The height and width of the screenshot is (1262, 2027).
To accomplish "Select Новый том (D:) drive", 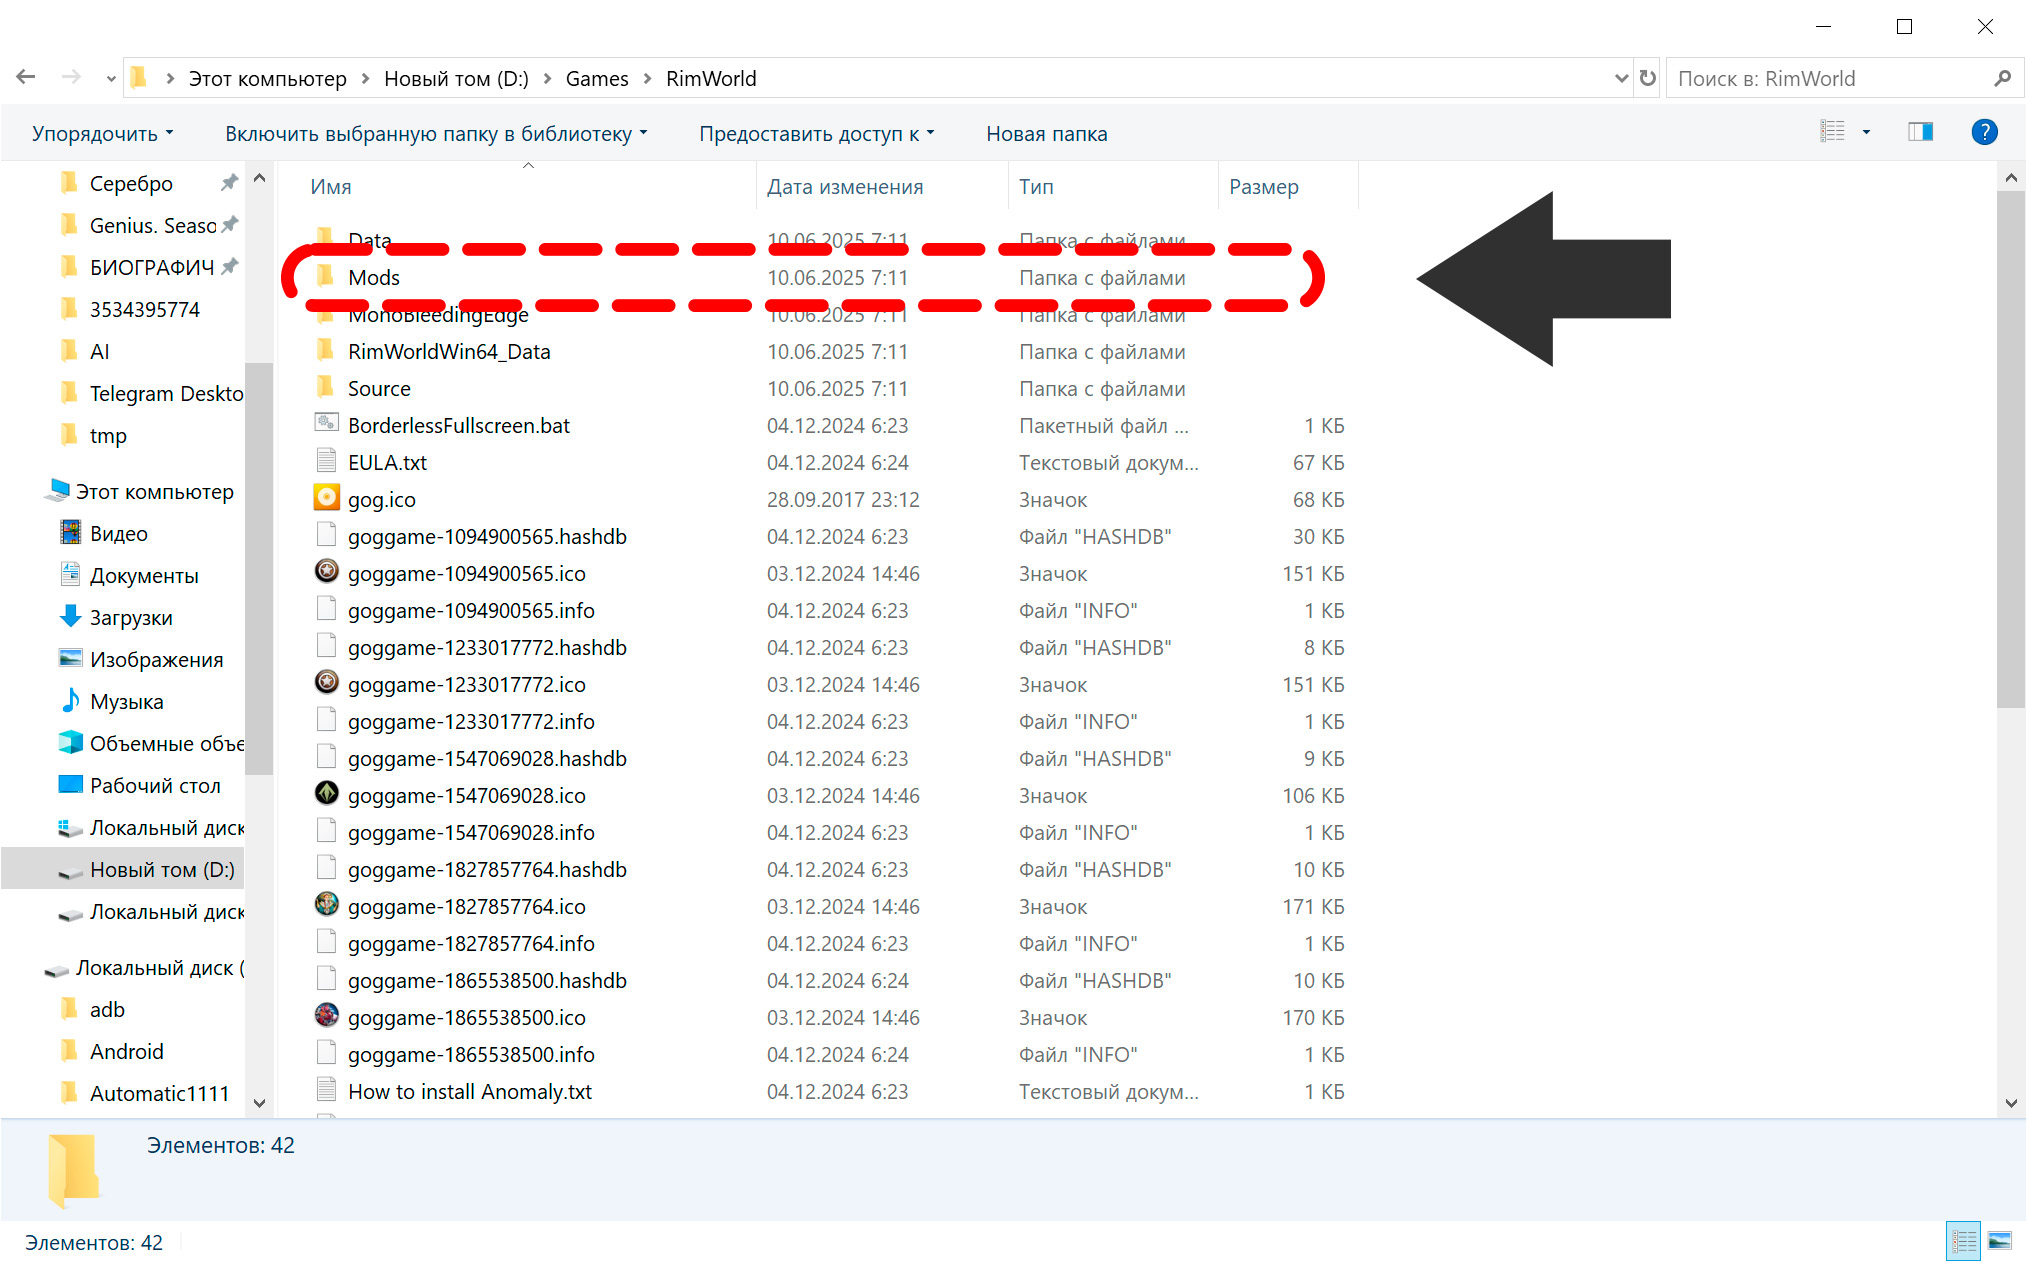I will pos(162,870).
